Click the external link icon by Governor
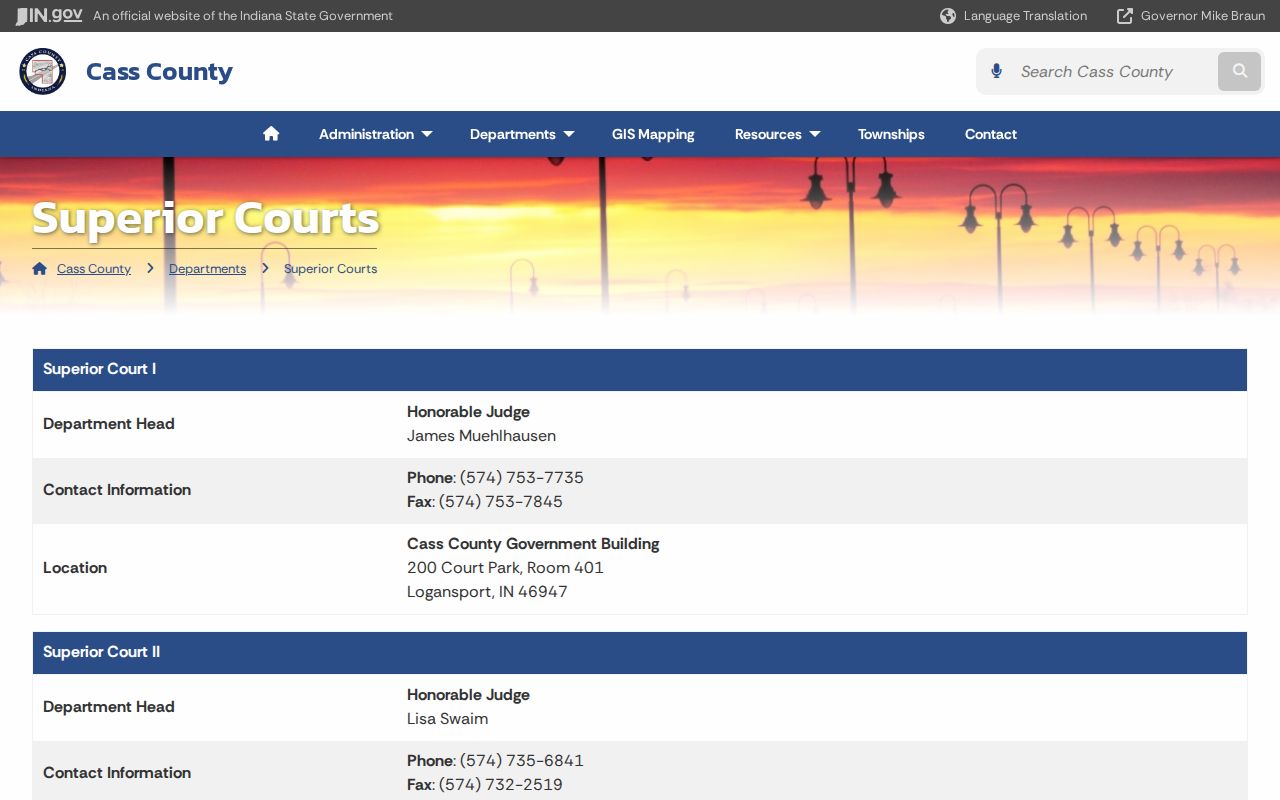This screenshot has height=800, width=1280. [x=1125, y=16]
